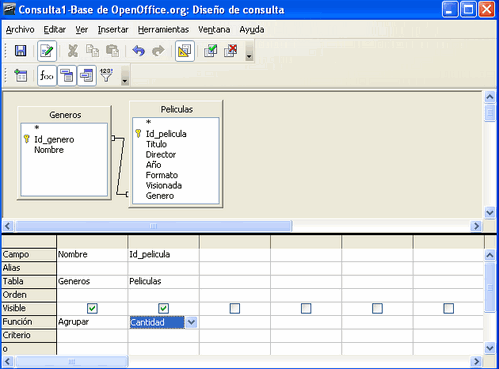Click the Generos table title bar
The width and height of the screenshot is (499, 369).
[64, 115]
